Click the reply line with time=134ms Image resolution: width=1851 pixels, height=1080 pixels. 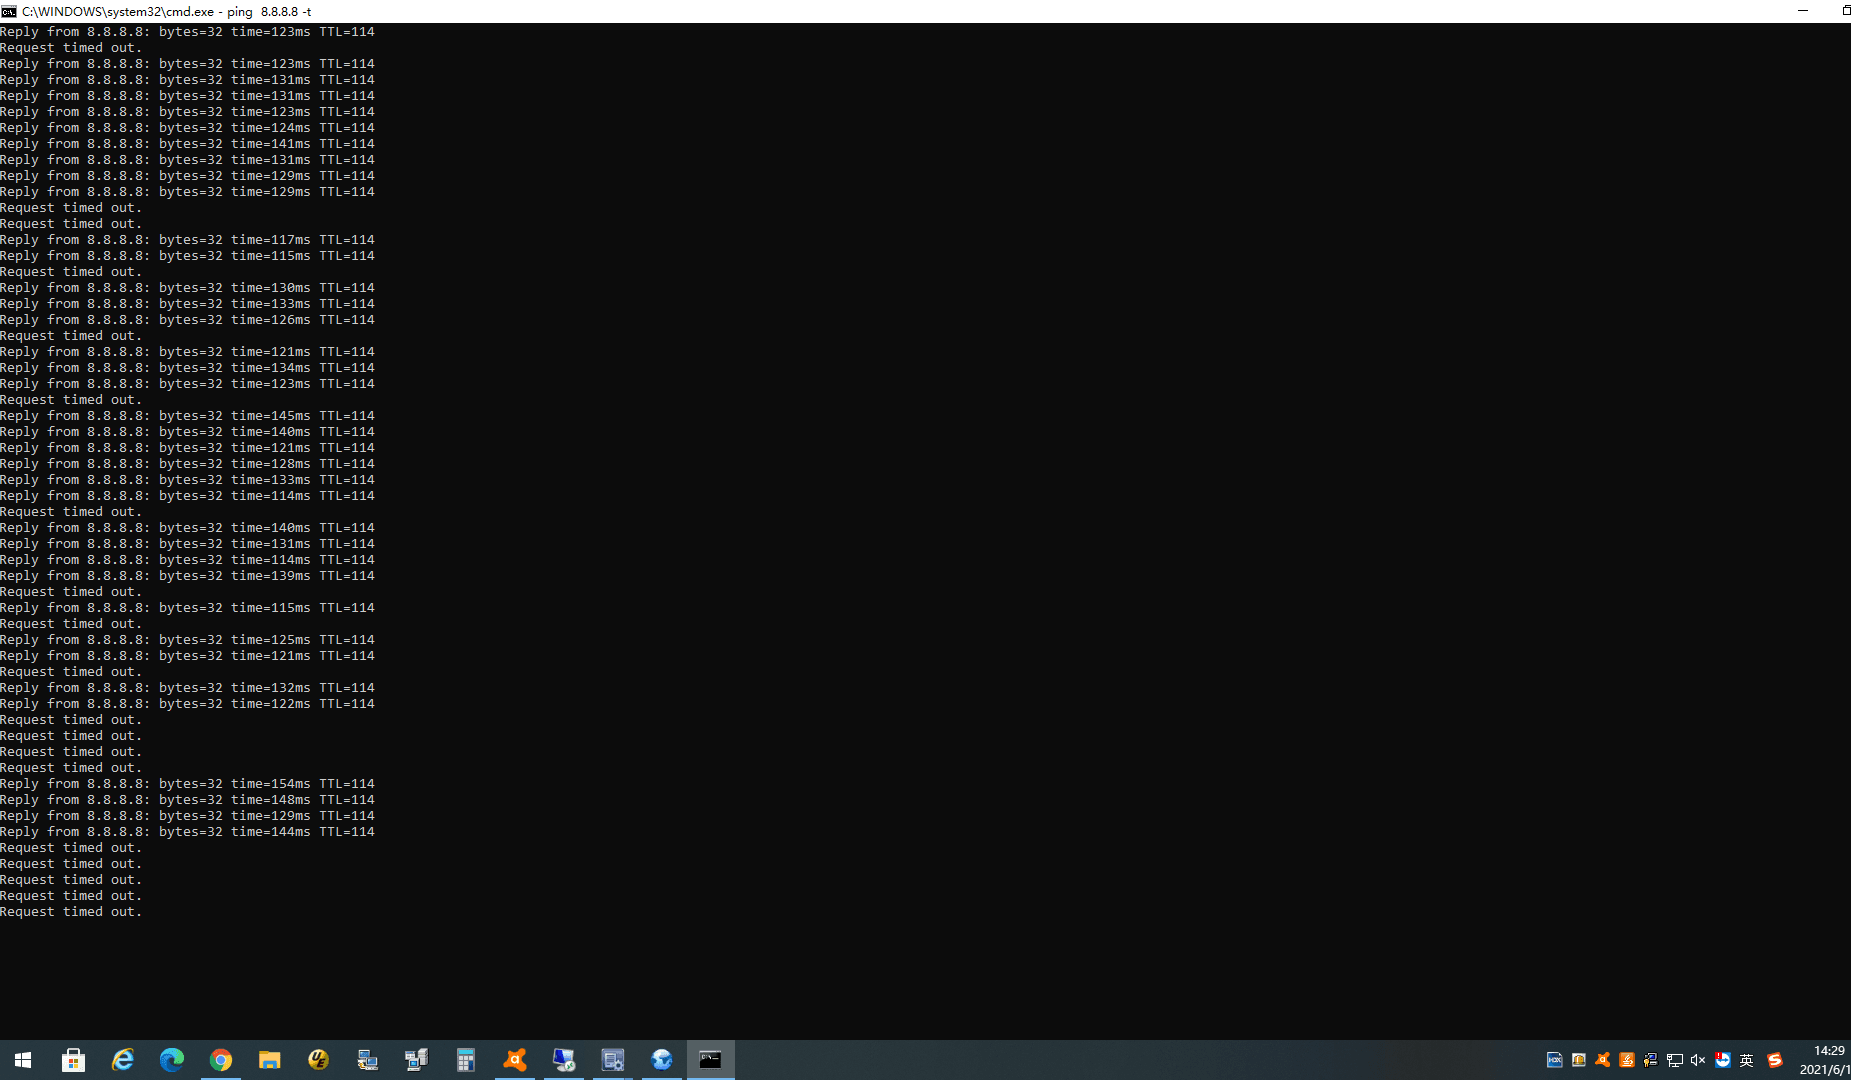click(187, 368)
